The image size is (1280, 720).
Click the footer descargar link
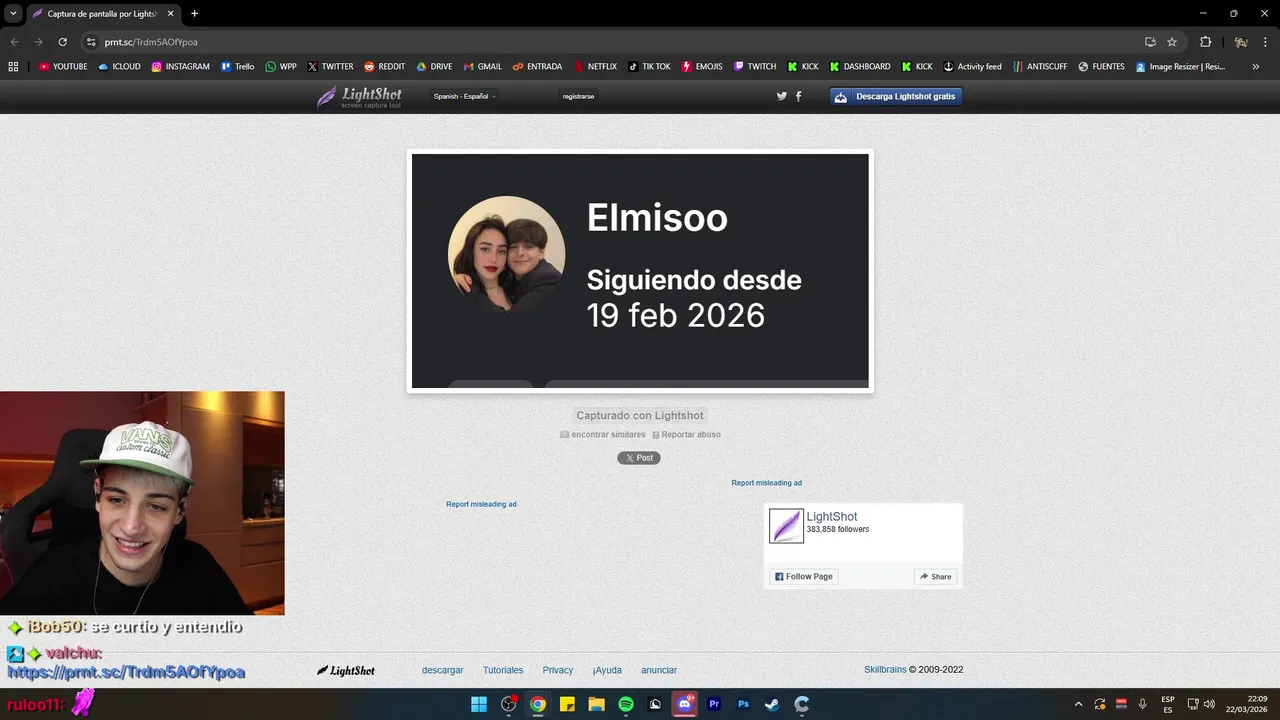click(x=442, y=670)
